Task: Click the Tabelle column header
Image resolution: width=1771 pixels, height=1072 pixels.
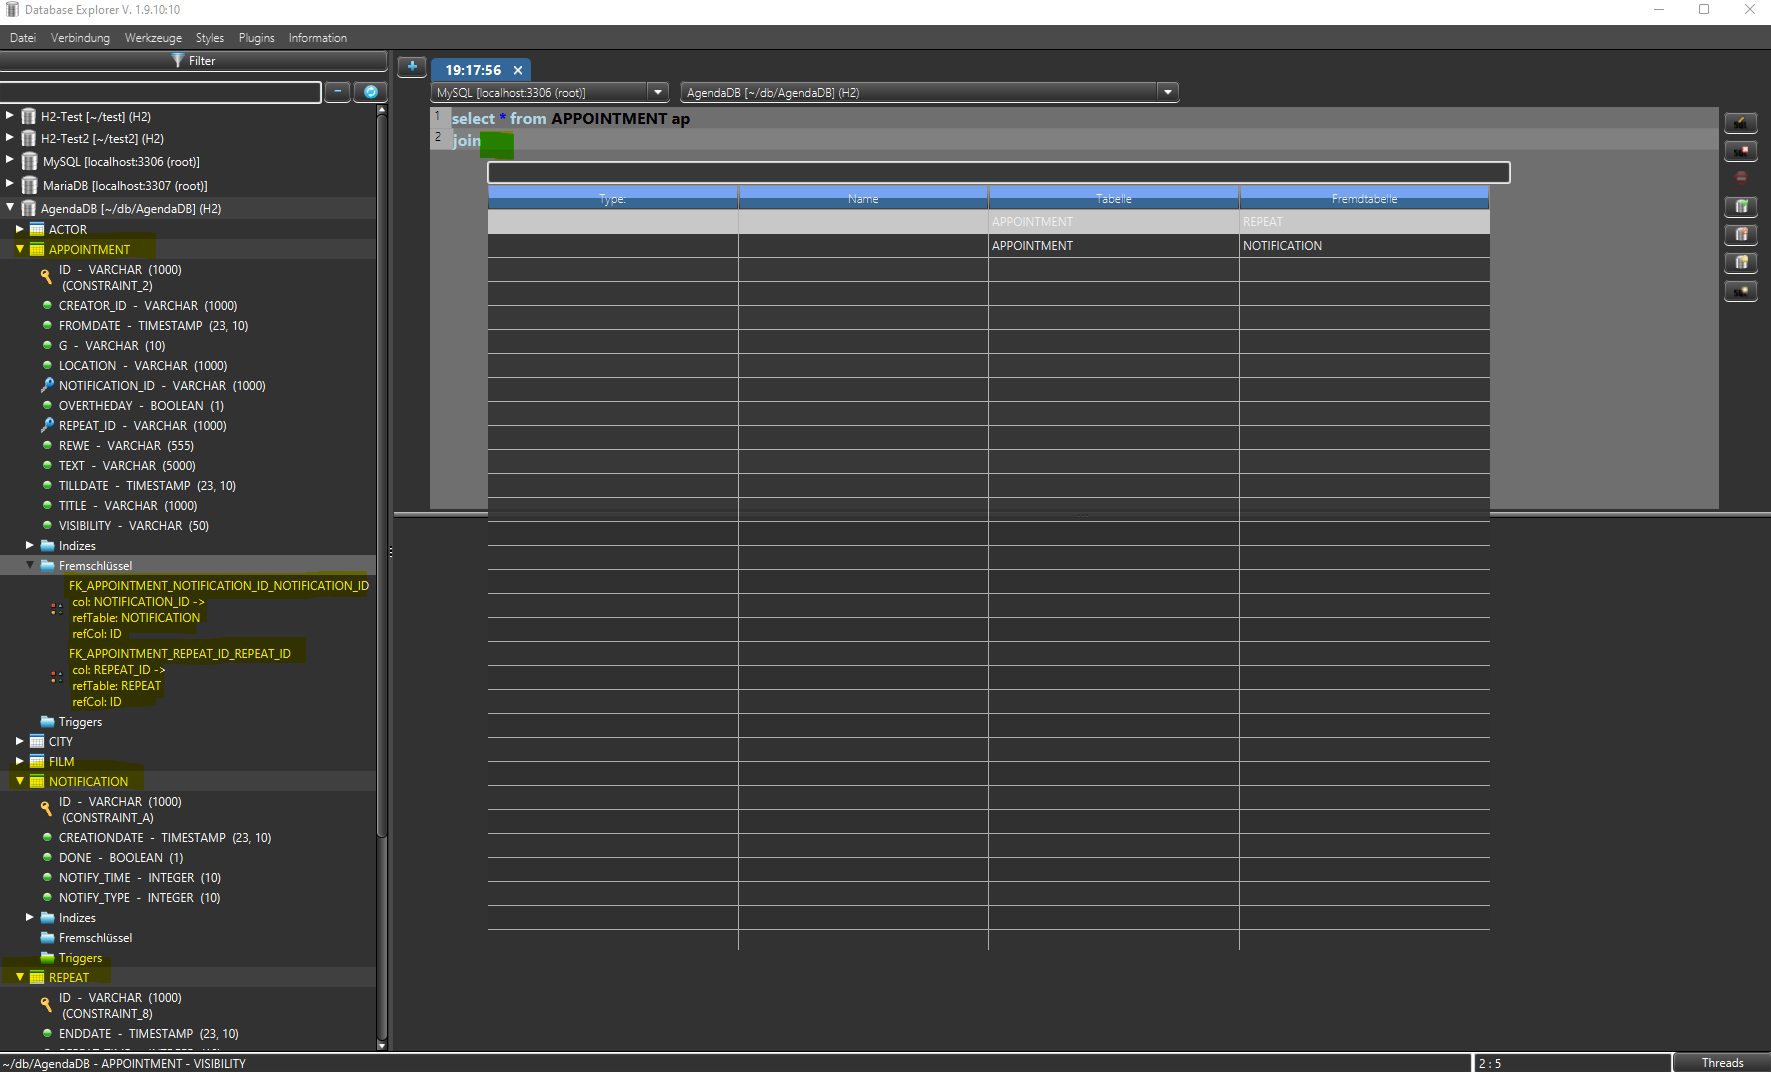Action: click(1114, 198)
